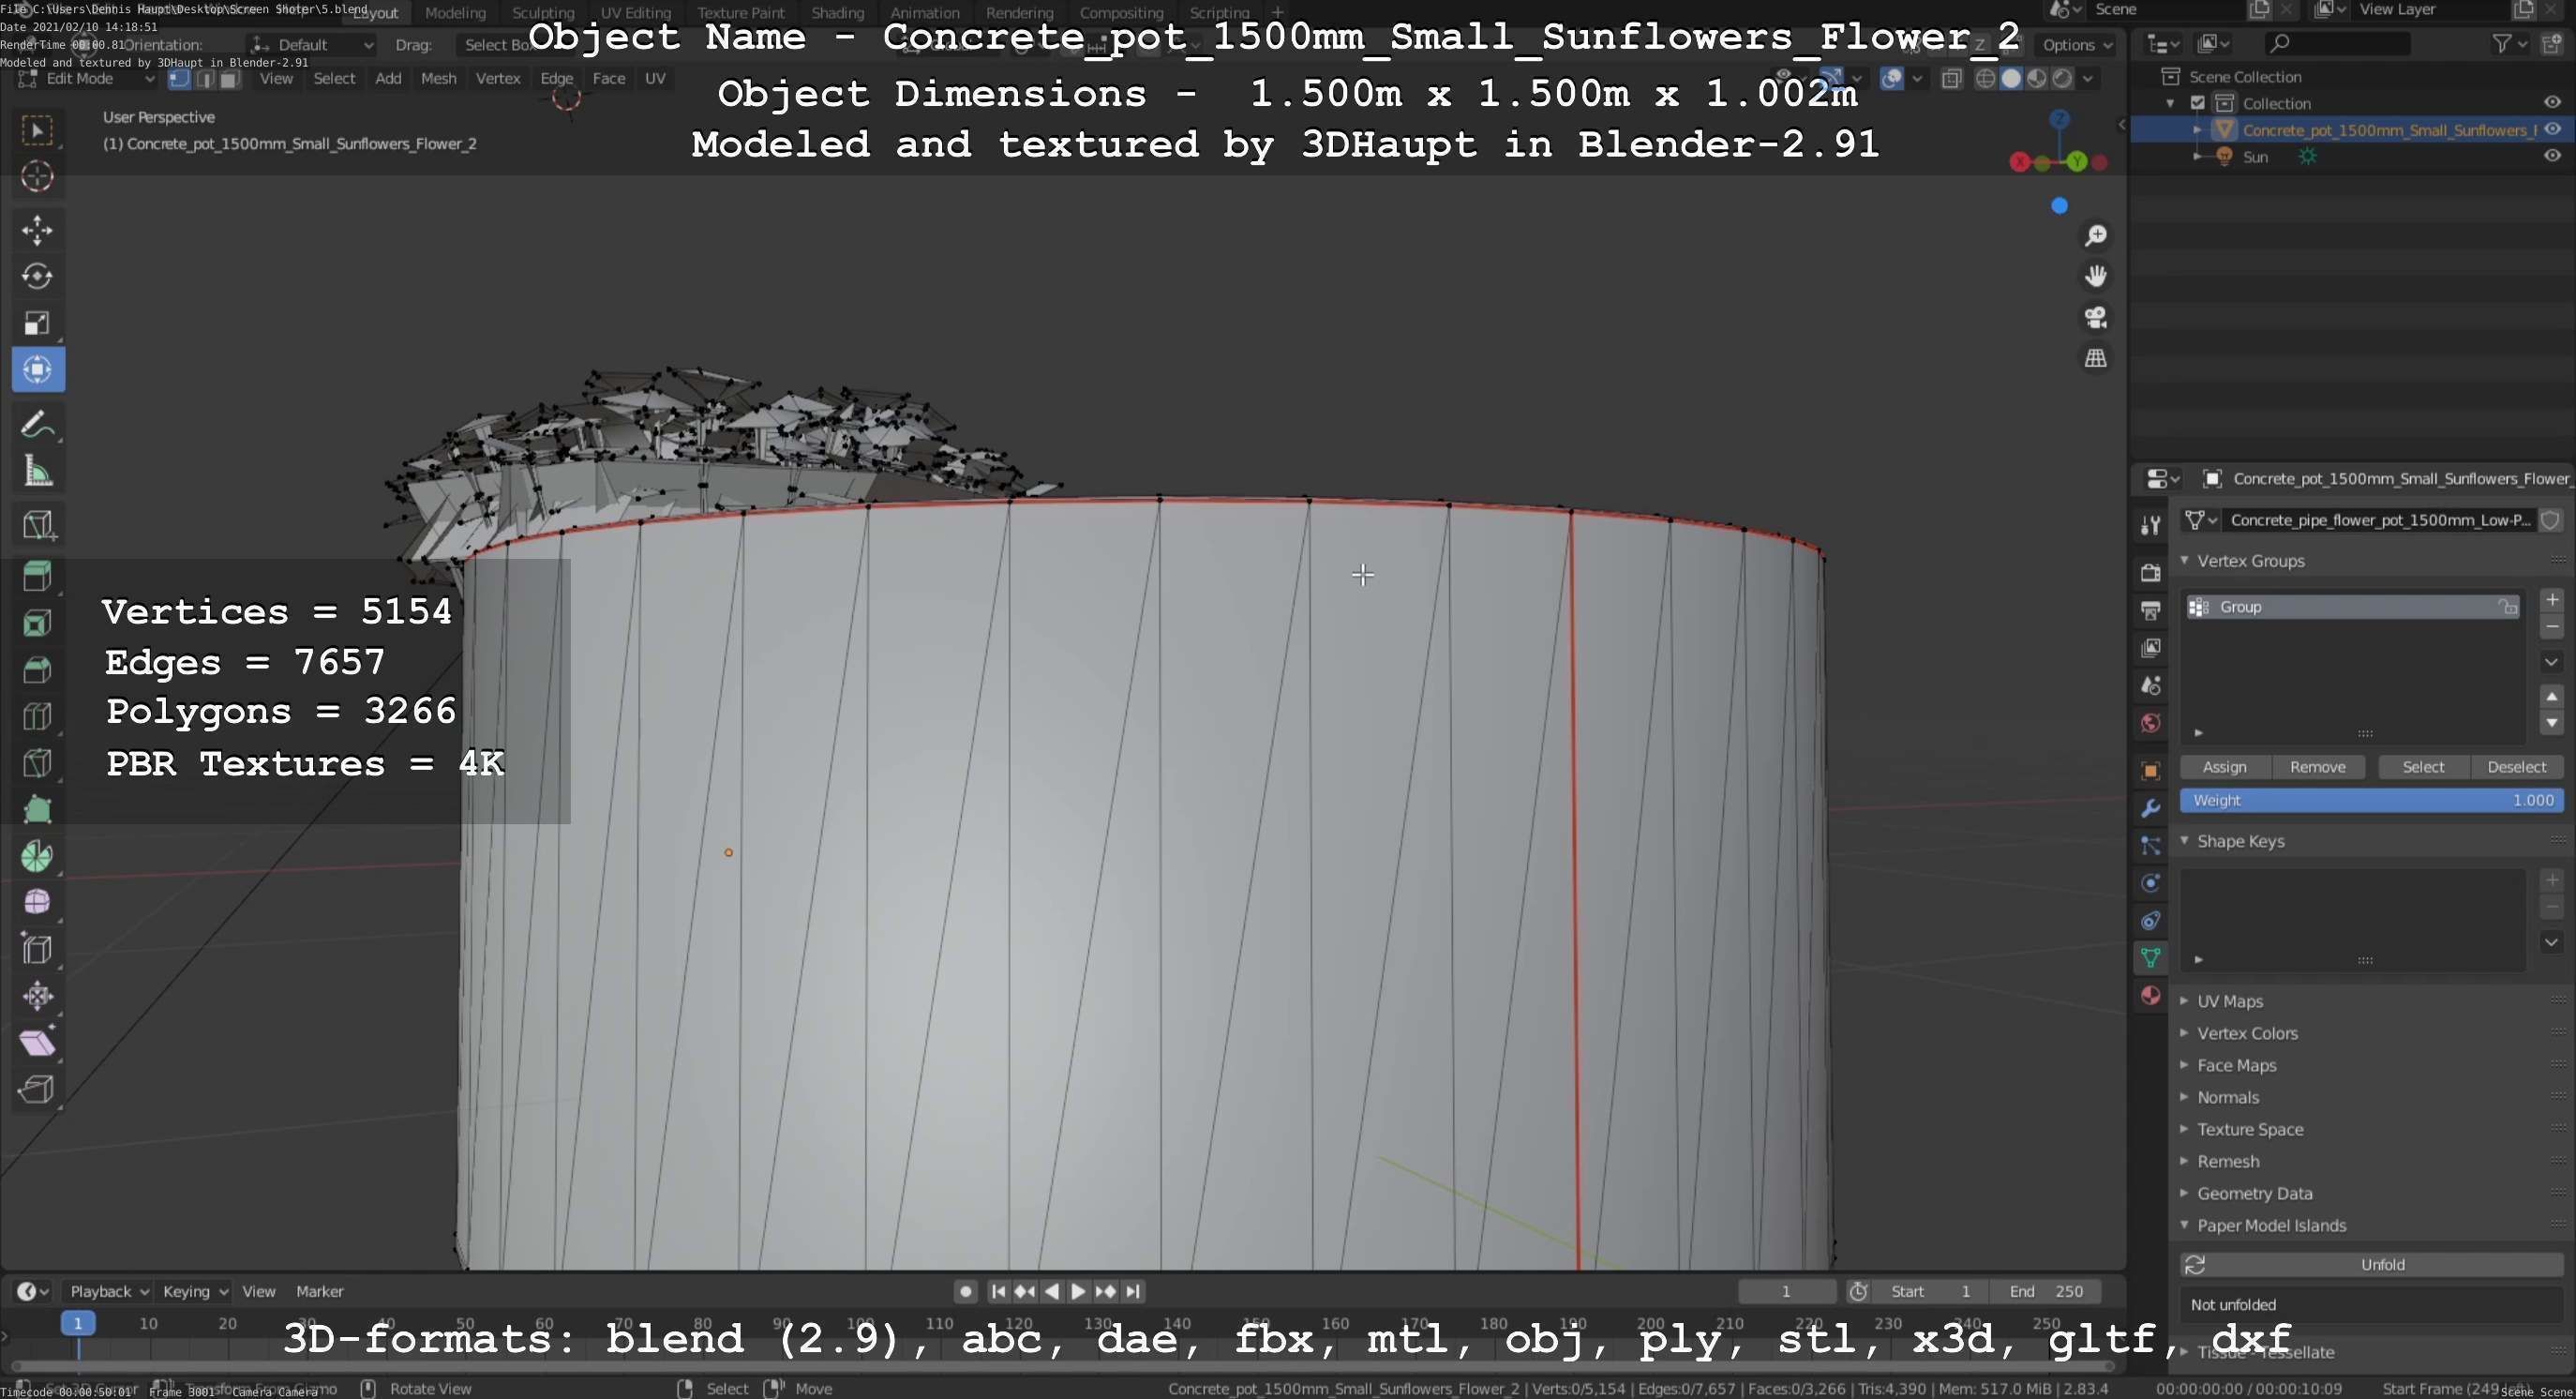Open the Edge menu

tap(556, 79)
